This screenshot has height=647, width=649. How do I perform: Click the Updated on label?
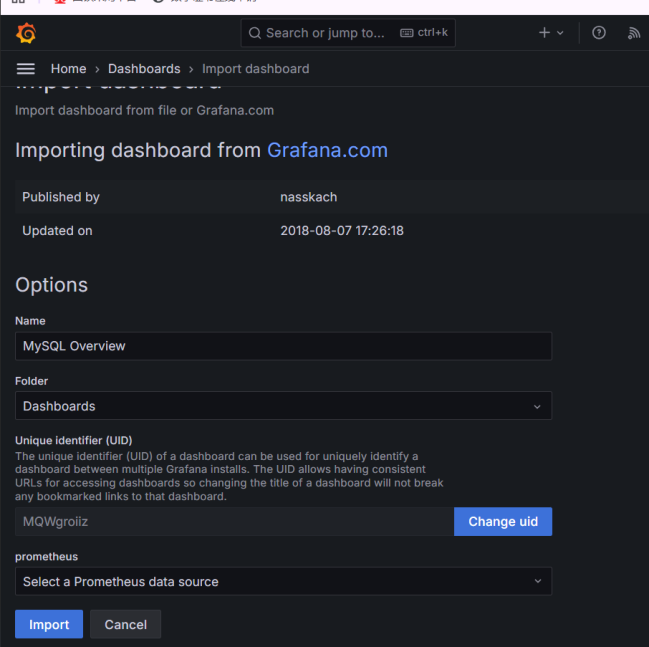[57, 231]
